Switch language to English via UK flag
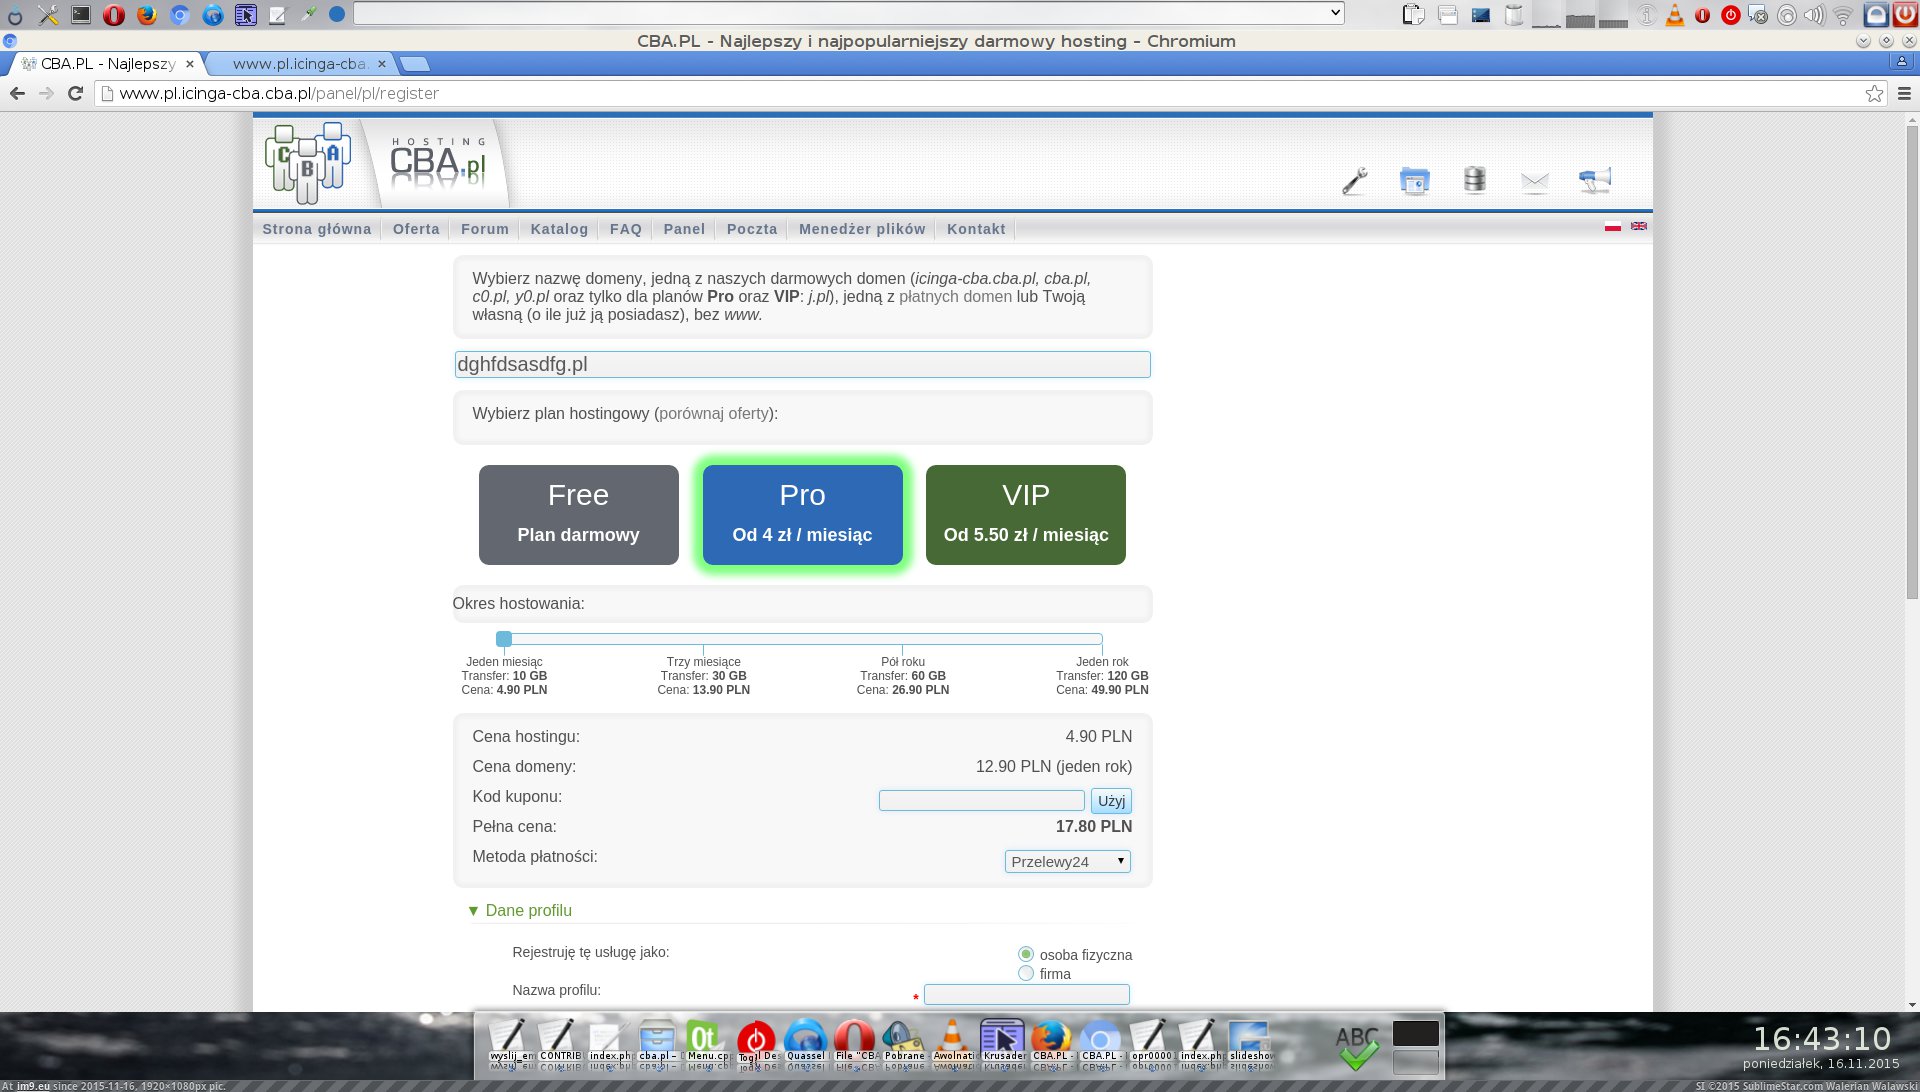Viewport: 1920px width, 1092px height. (x=1639, y=227)
